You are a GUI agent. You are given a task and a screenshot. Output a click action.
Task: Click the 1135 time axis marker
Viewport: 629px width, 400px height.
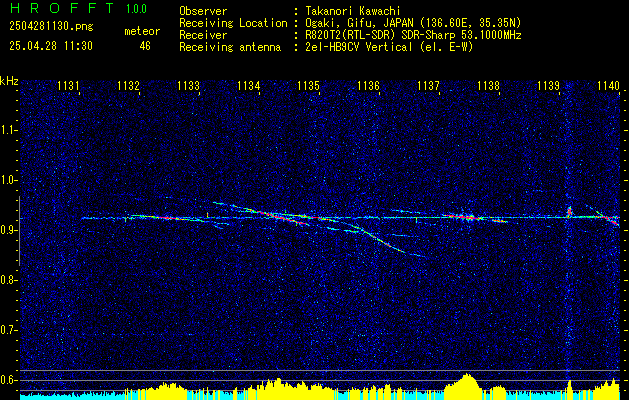point(308,86)
